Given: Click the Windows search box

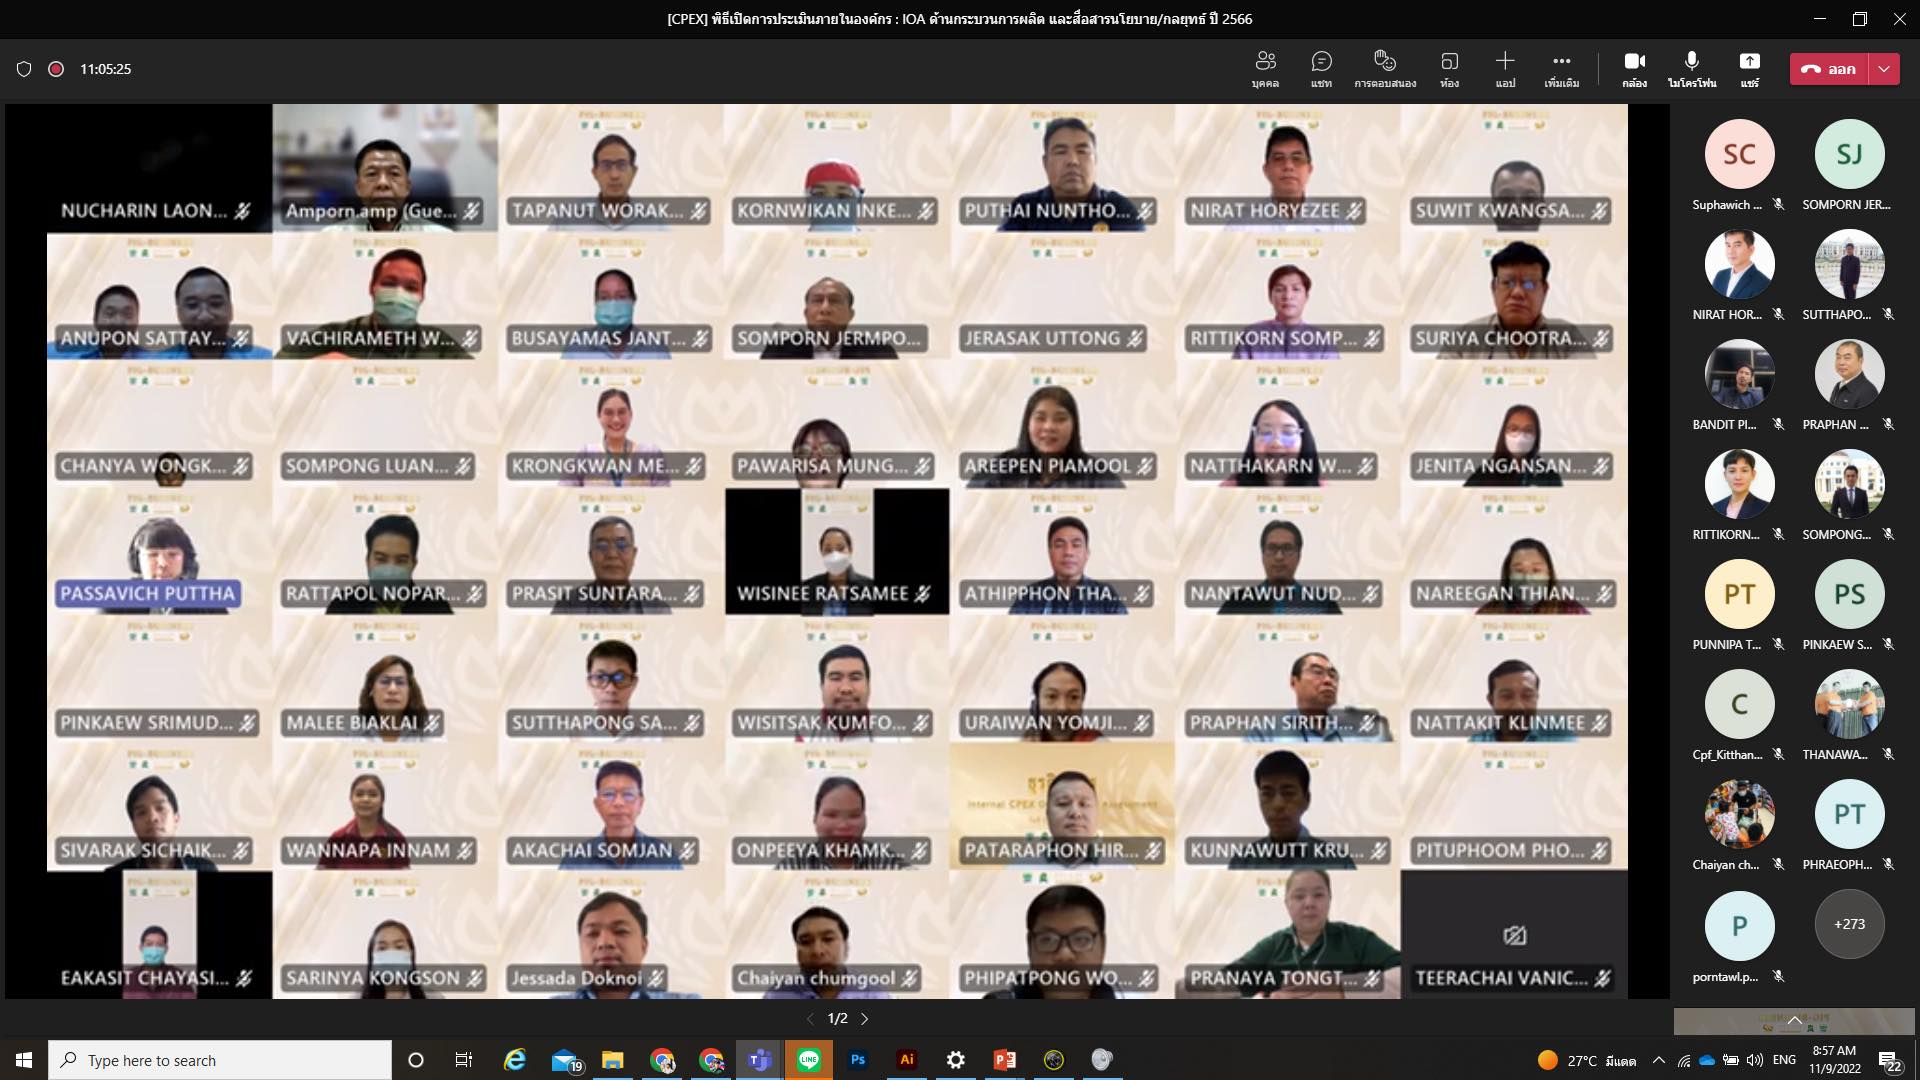Looking at the screenshot, I should [220, 1060].
